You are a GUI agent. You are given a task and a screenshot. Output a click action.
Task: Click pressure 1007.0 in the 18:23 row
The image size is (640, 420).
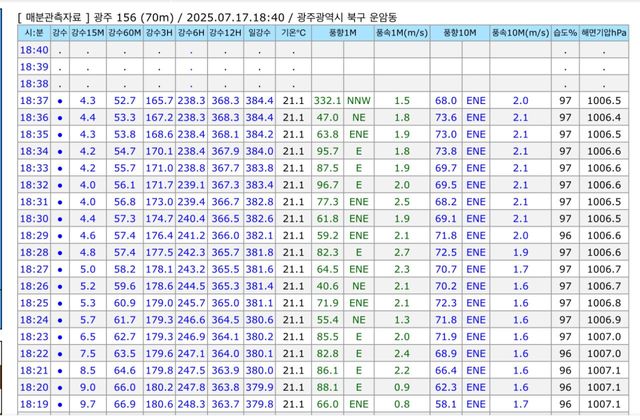[x=604, y=337]
